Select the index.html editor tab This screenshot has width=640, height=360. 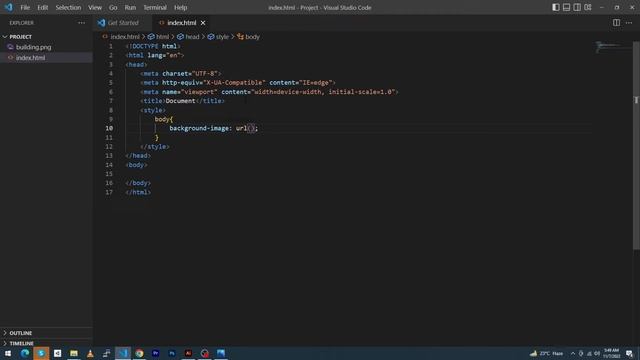coord(182,23)
